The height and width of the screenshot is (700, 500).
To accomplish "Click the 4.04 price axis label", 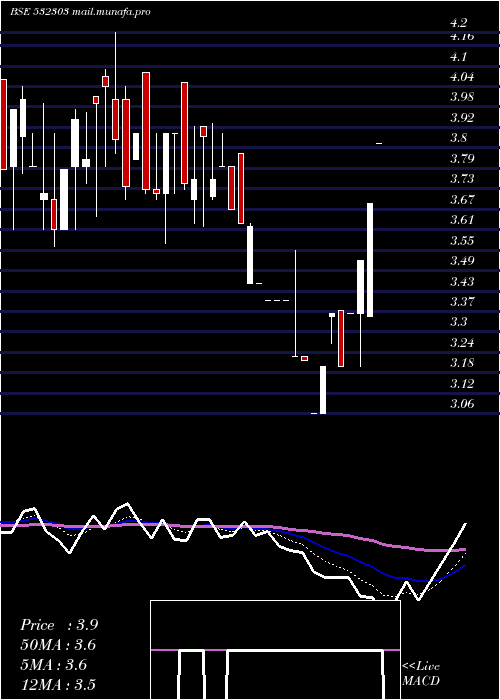I will [x=462, y=77].
